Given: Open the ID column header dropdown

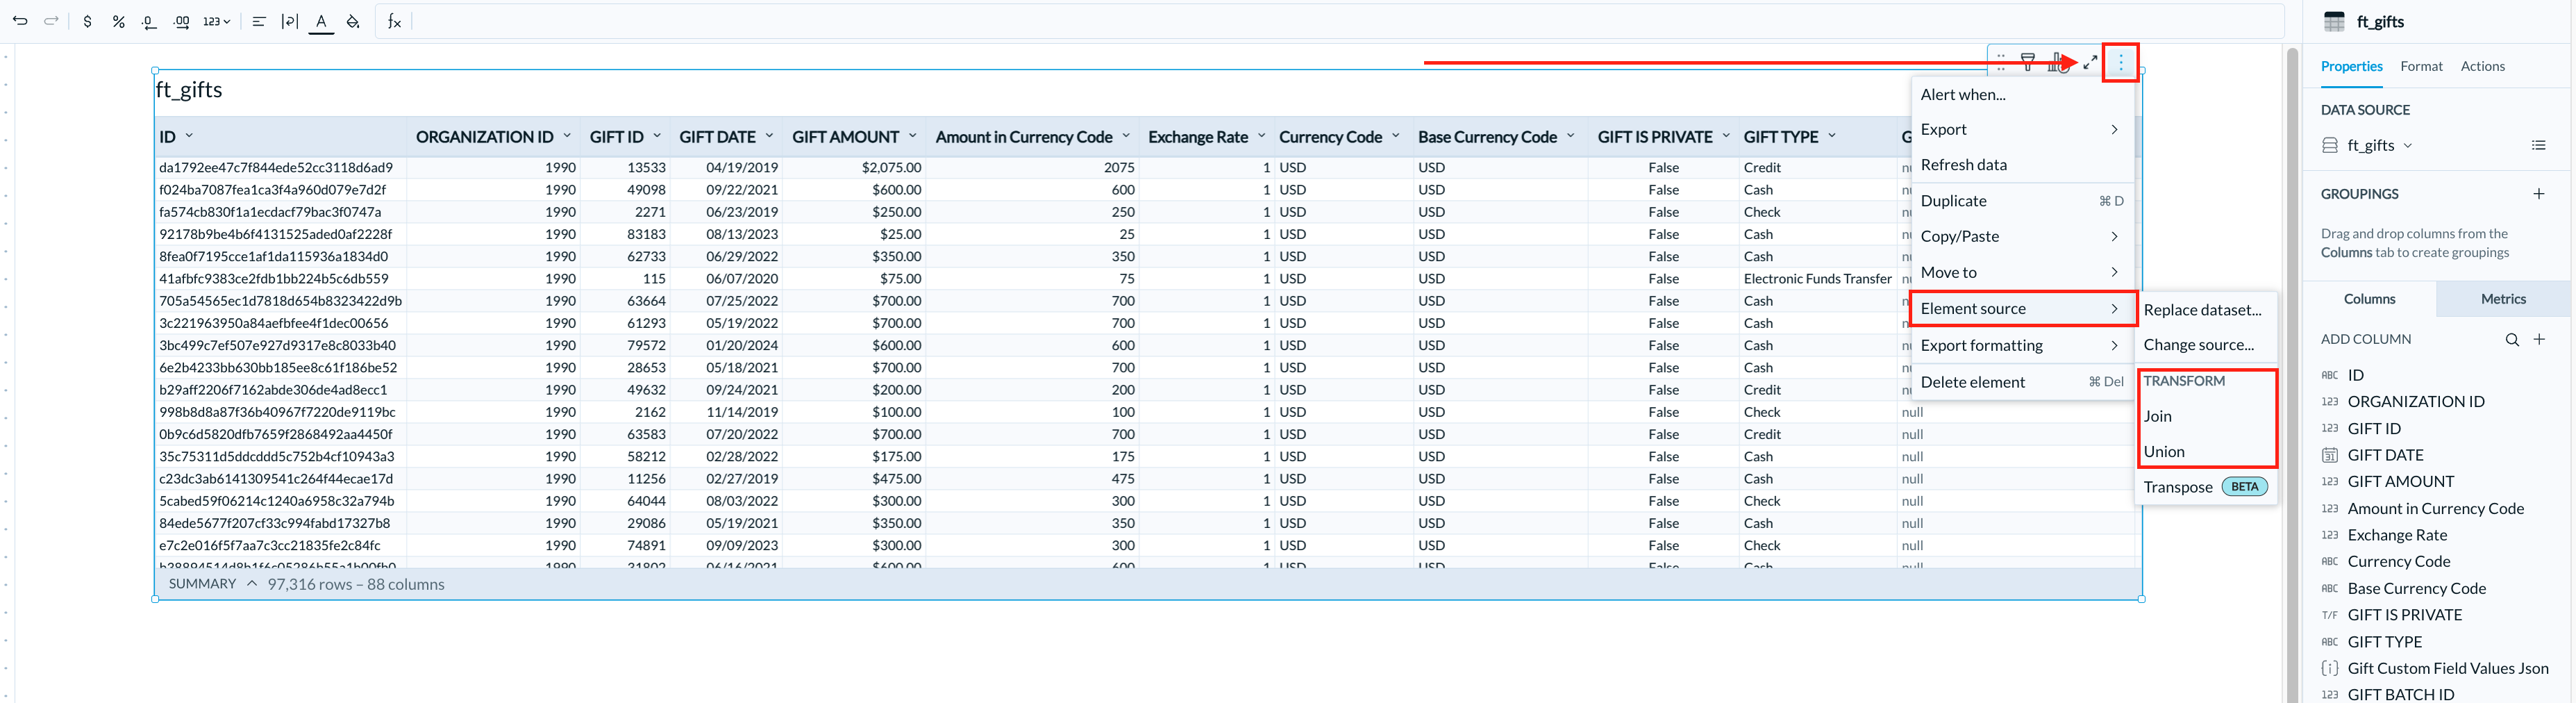Looking at the screenshot, I should click(189, 136).
